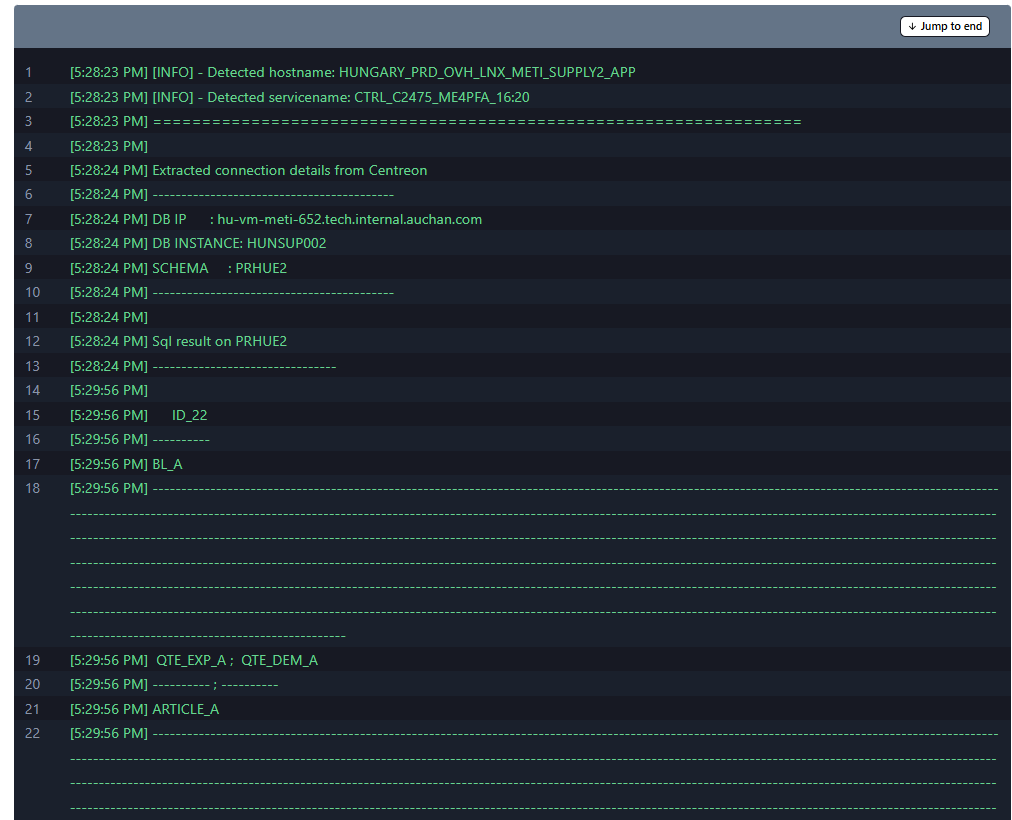Click the QTE_EXP_A ; QTE_DEM_A log line
Image resolution: width=1012 pixels, height=820 pixels.
point(194,660)
